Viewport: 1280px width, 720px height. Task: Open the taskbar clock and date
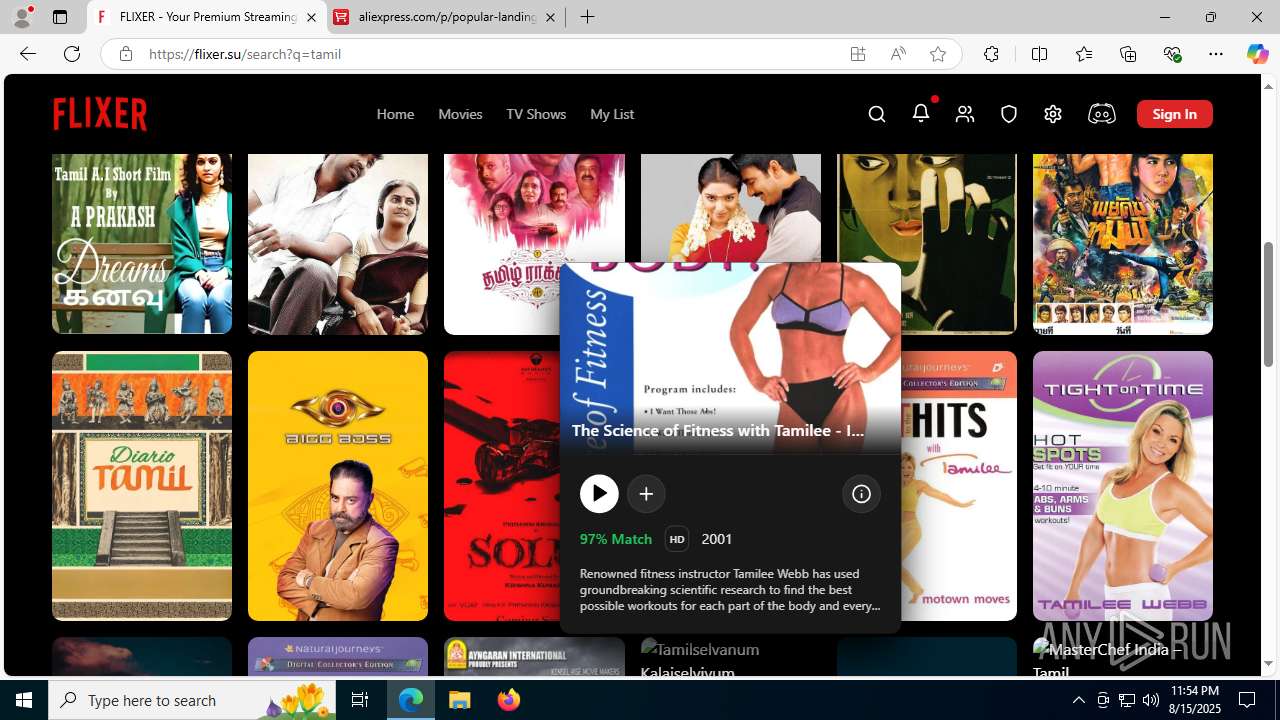click(1195, 700)
